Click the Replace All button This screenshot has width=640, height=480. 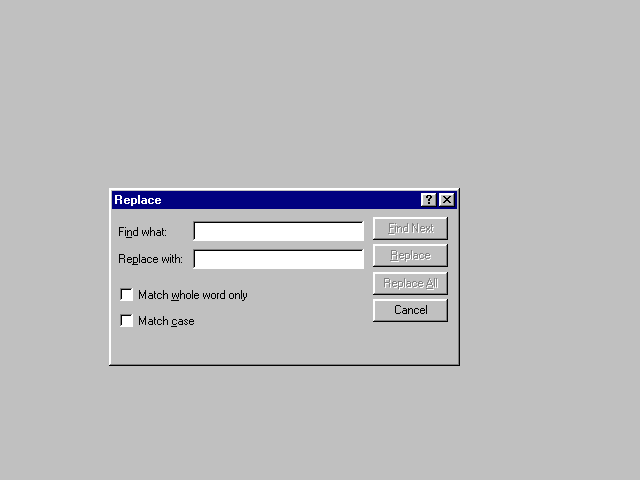click(x=410, y=283)
